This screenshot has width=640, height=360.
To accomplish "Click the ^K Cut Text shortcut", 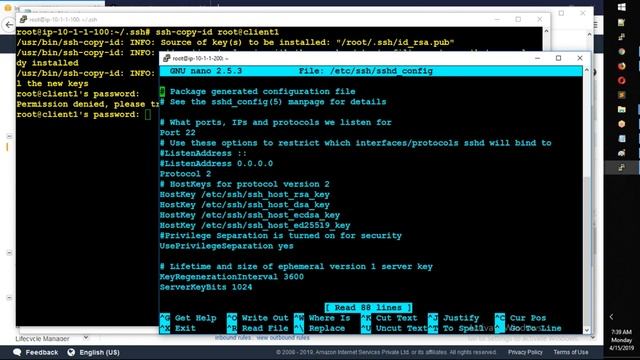I will (x=389, y=318).
